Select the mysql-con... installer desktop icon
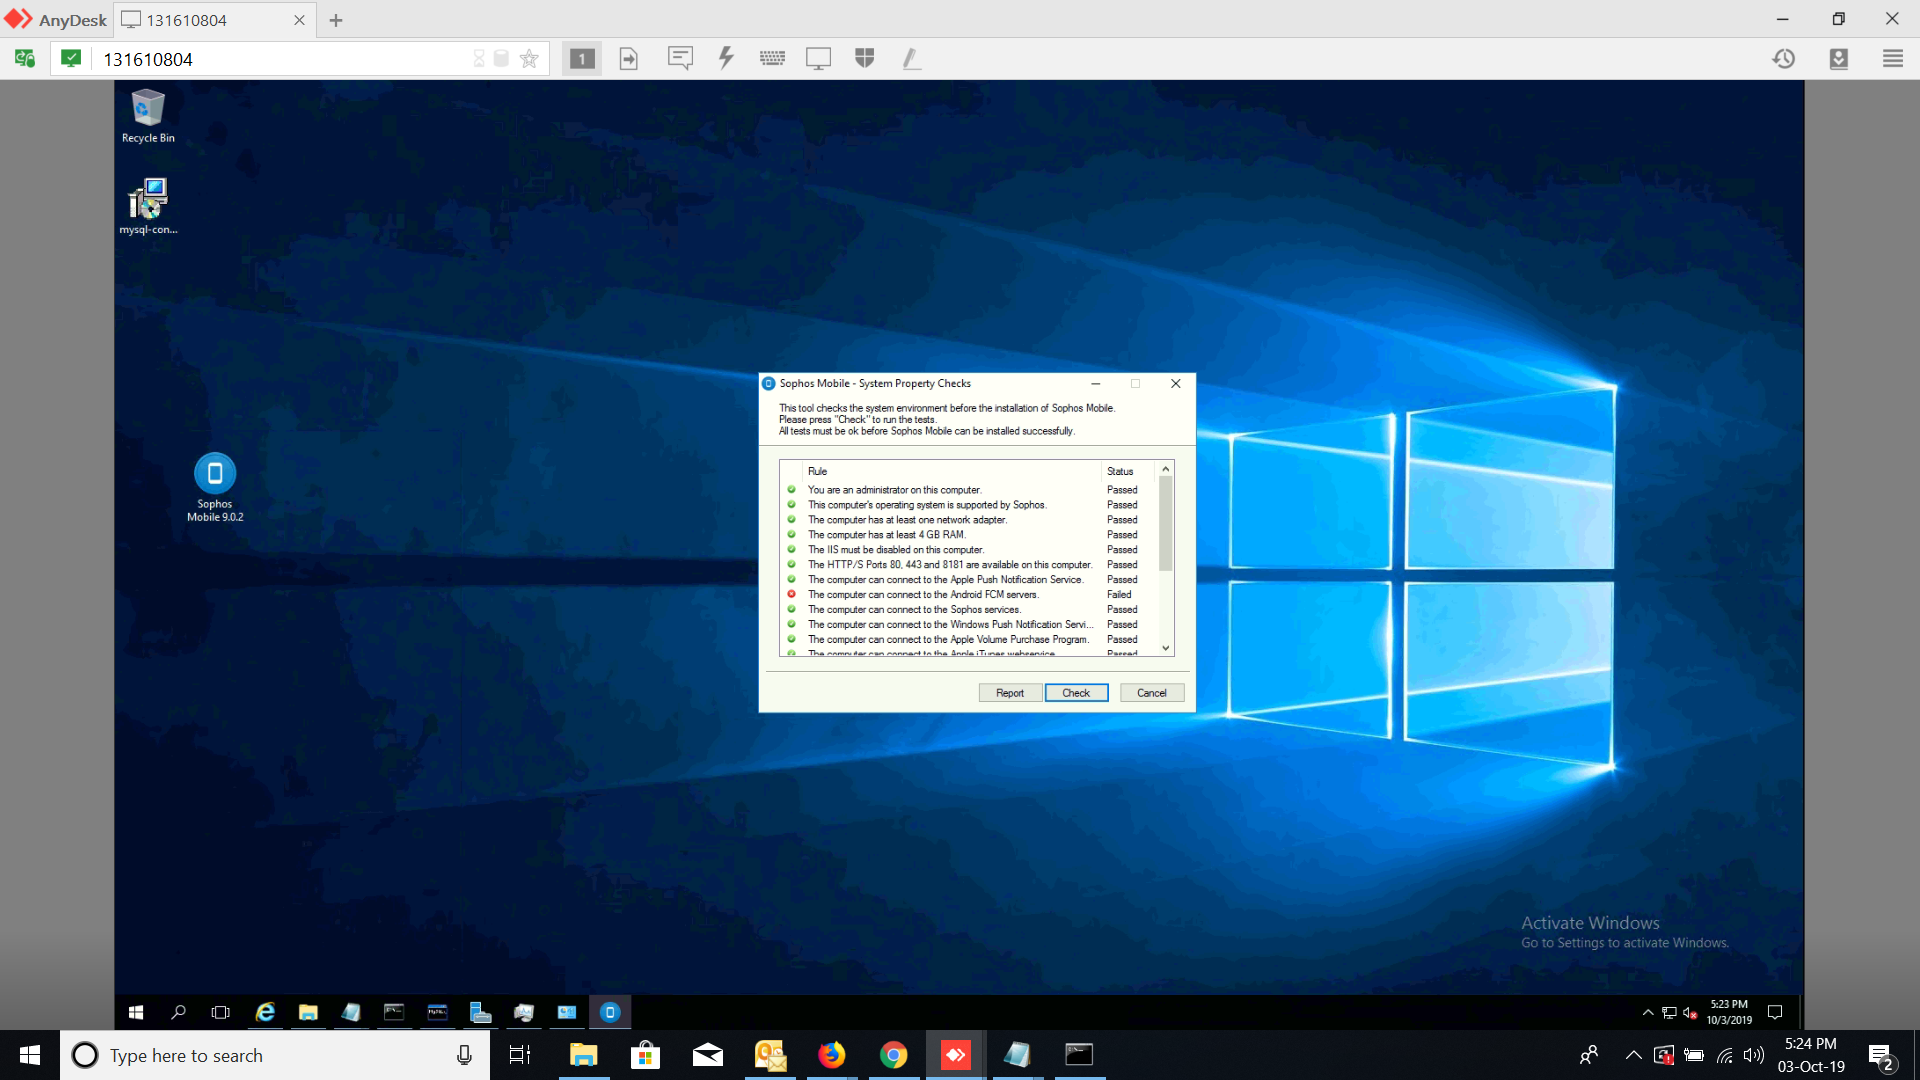 (148, 207)
